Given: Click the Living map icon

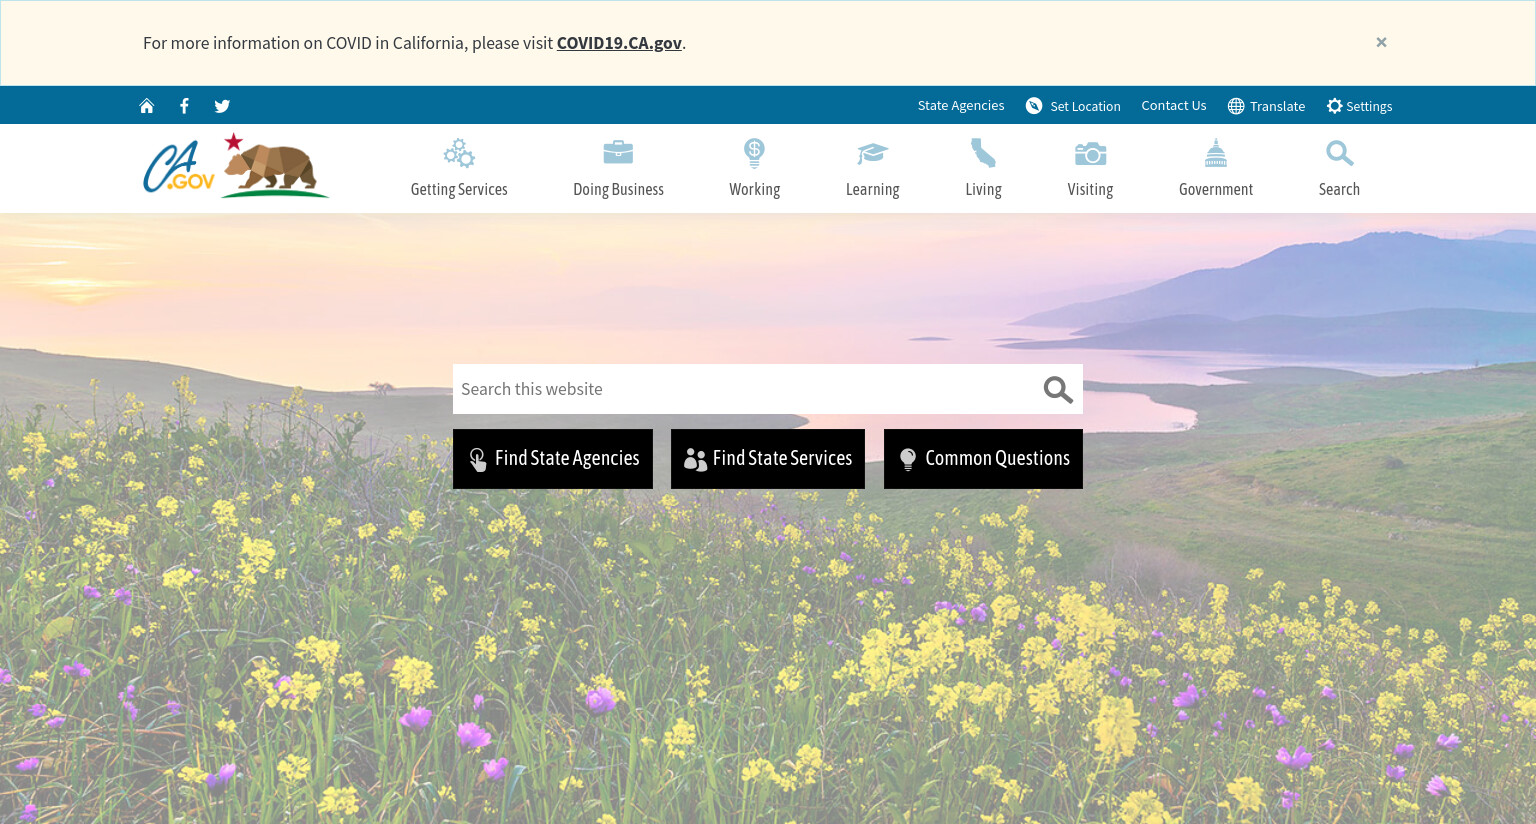Looking at the screenshot, I should [x=983, y=153].
